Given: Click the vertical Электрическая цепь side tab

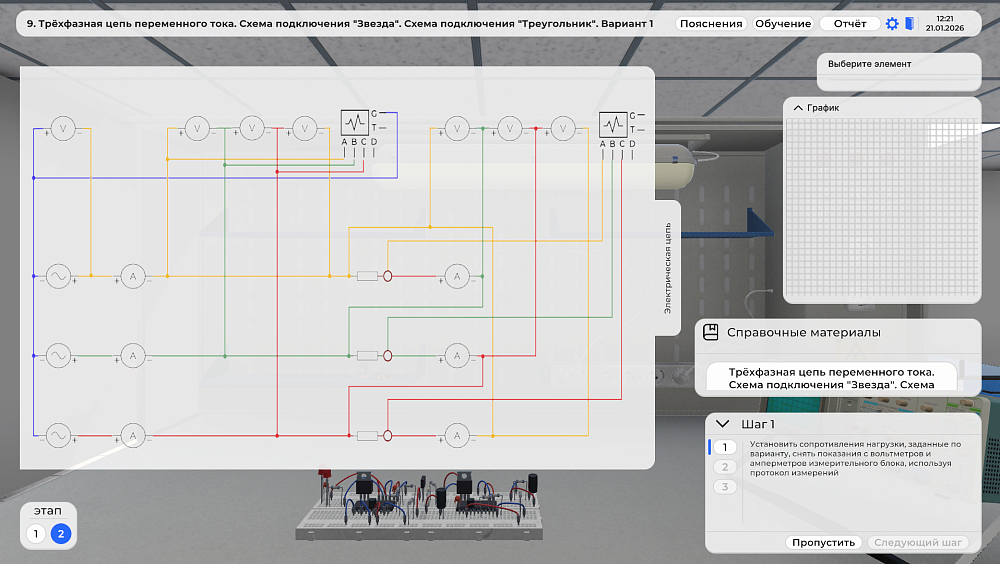Looking at the screenshot, I should point(668,268).
